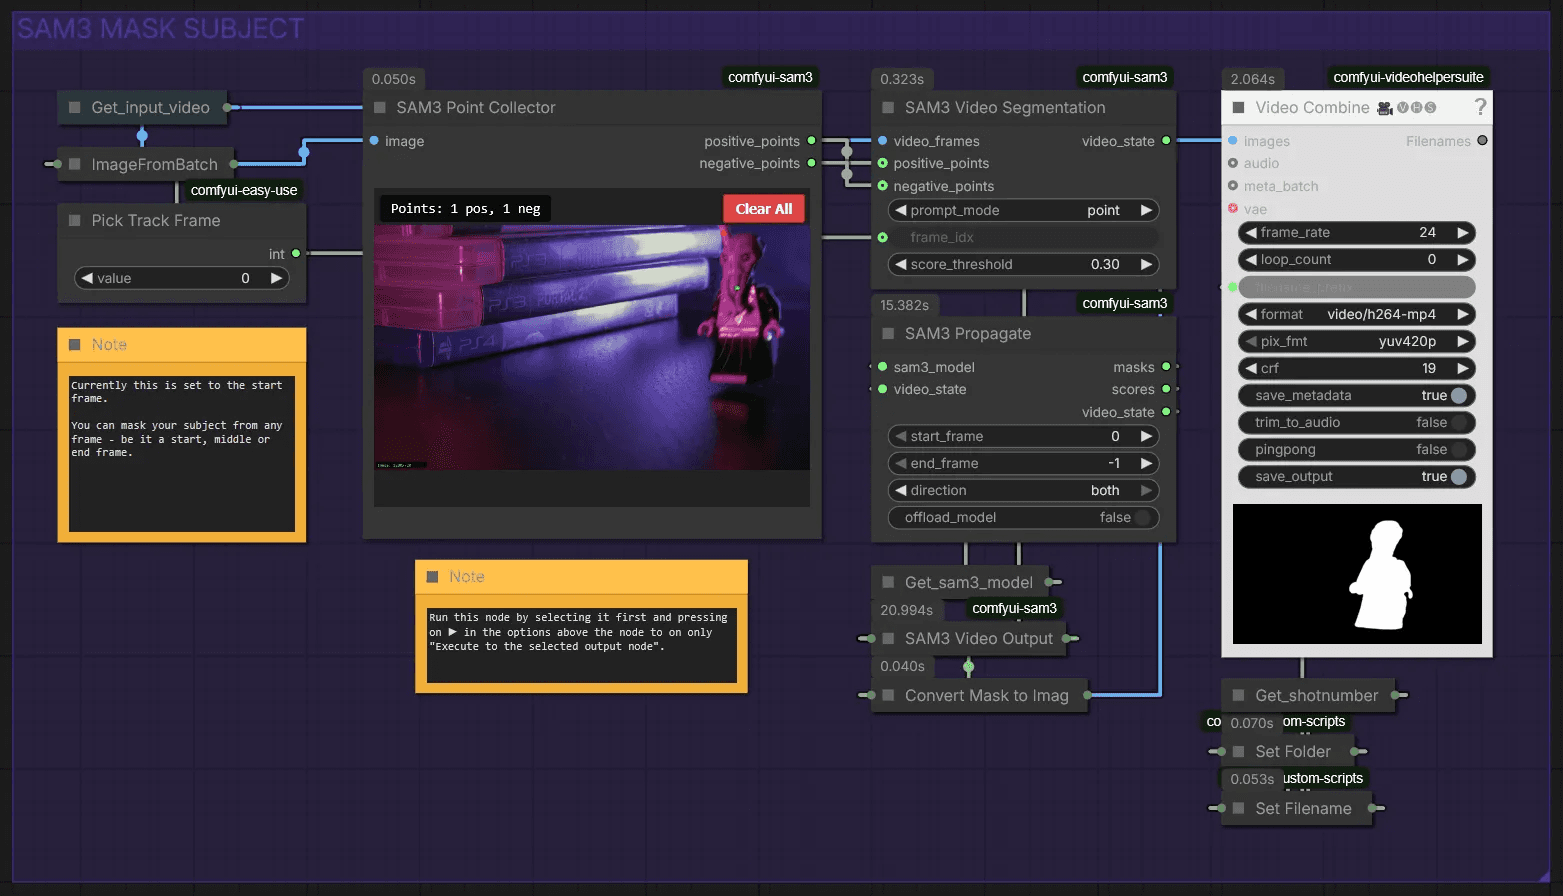Viewport: 1563px width, 896px height.
Task: Increase end_frame with right arrow
Action: tap(1146, 463)
